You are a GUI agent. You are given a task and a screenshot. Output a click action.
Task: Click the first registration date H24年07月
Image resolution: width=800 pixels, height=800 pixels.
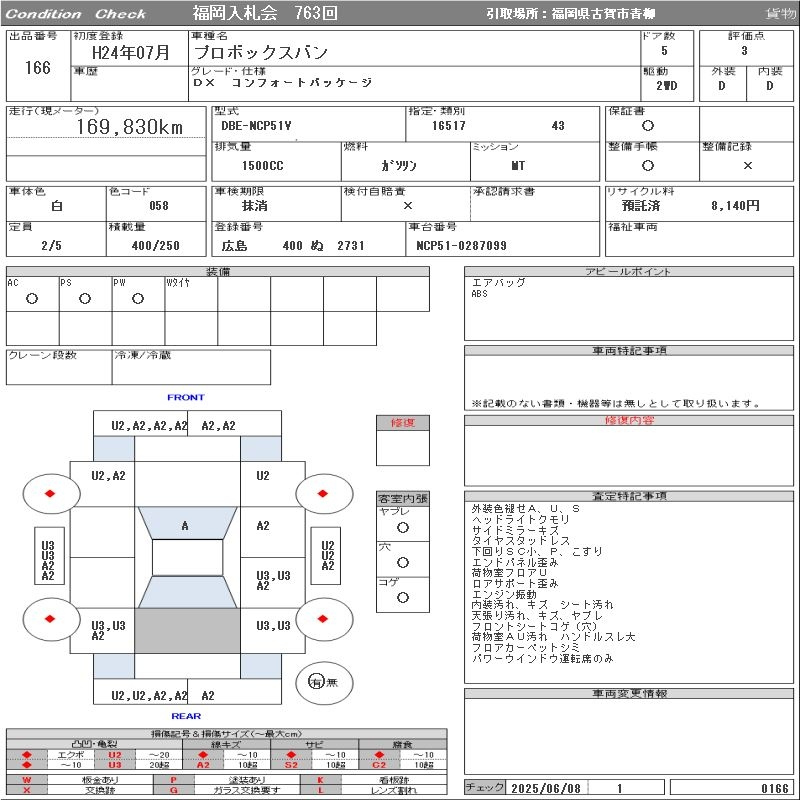131,52
